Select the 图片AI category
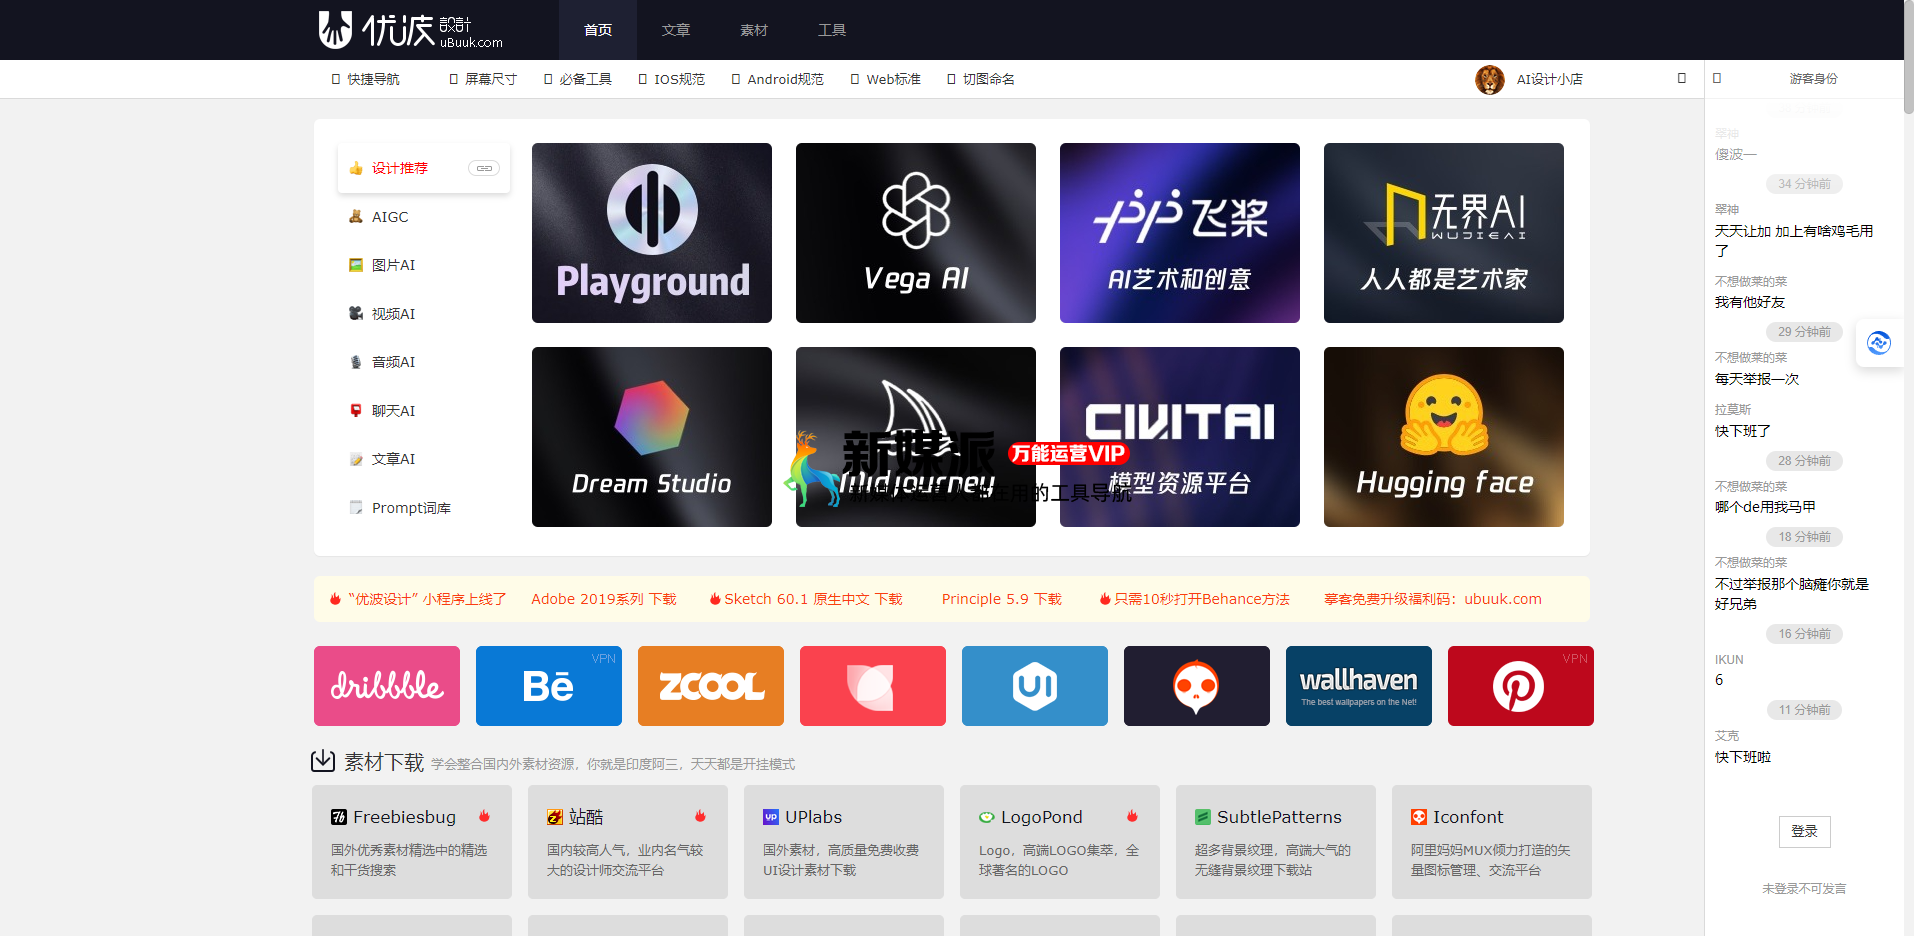 click(x=424, y=265)
